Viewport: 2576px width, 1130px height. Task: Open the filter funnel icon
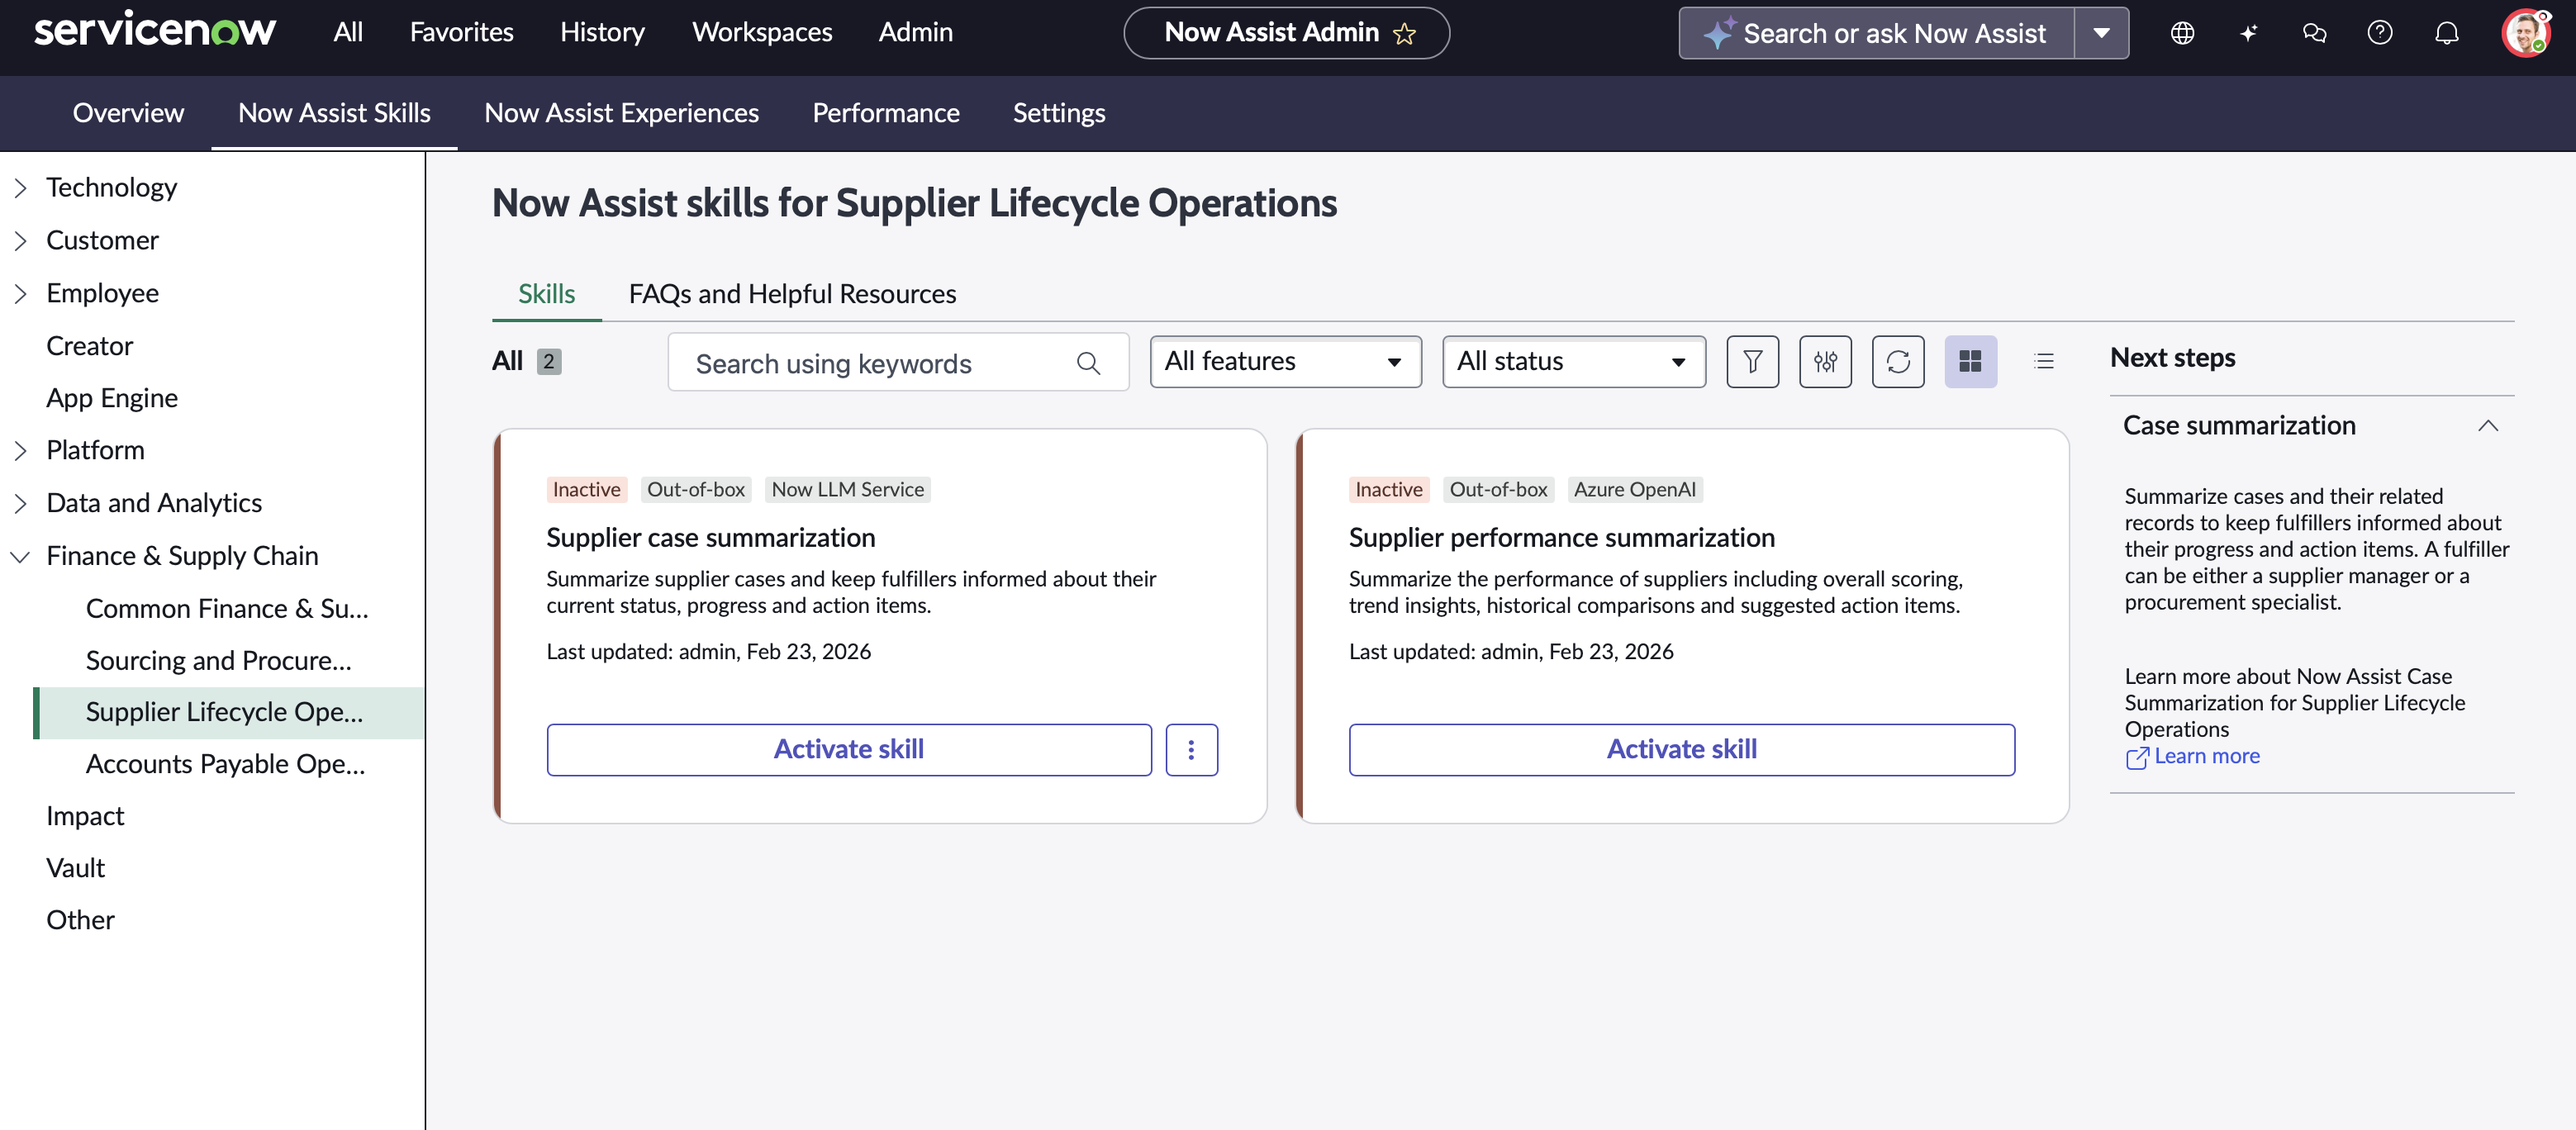pos(1752,361)
